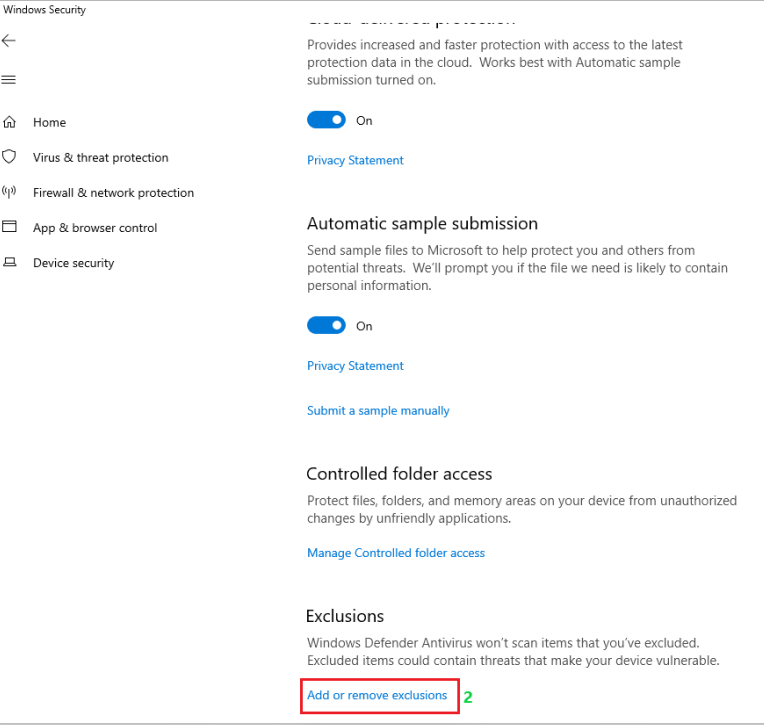
Task: Disable Automatic sample submission toggle
Action: click(326, 325)
